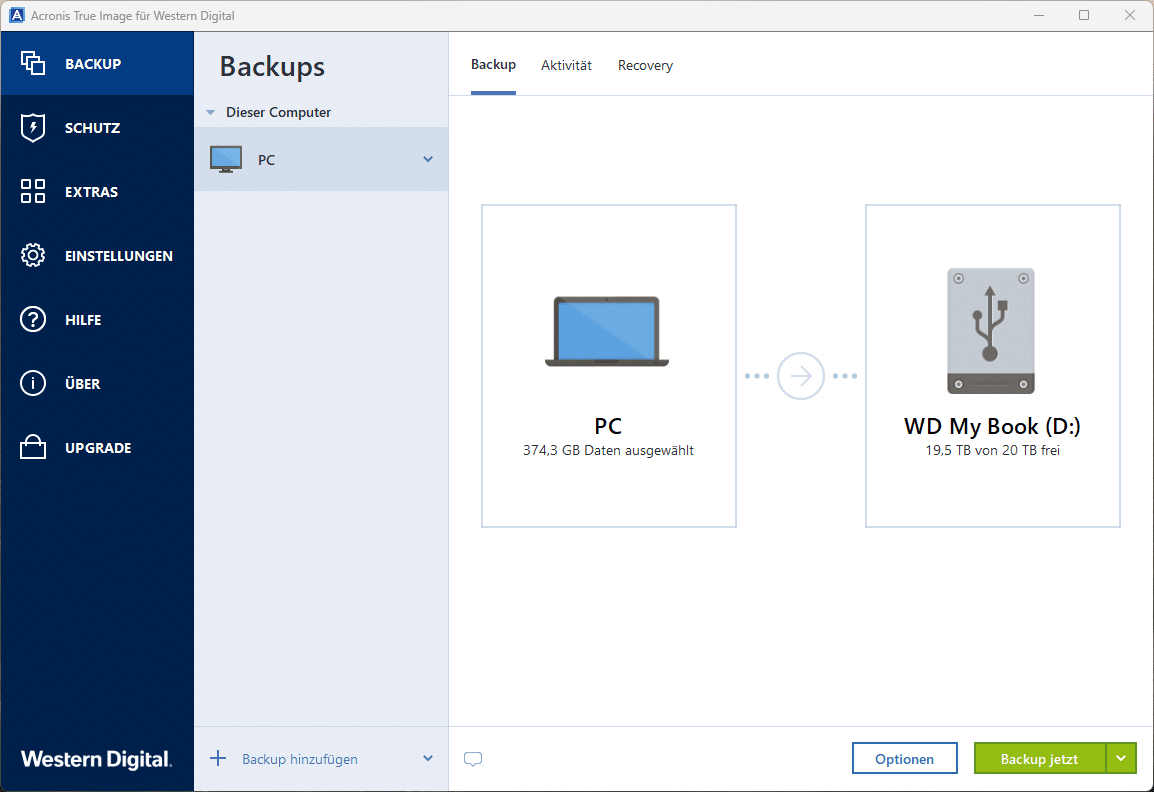This screenshot has width=1154, height=792.
Task: Open Hilfe question mark icon
Action: 33,320
